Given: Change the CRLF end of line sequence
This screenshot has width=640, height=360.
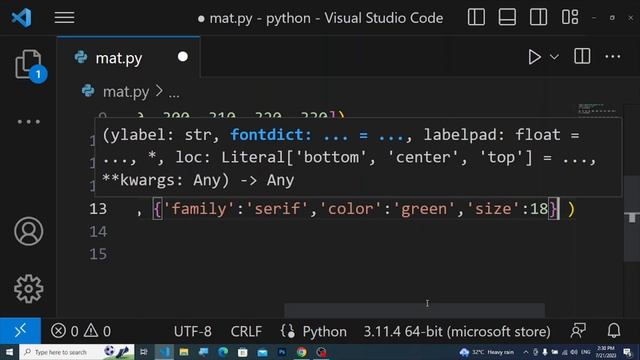Looking at the screenshot, I should point(246,331).
